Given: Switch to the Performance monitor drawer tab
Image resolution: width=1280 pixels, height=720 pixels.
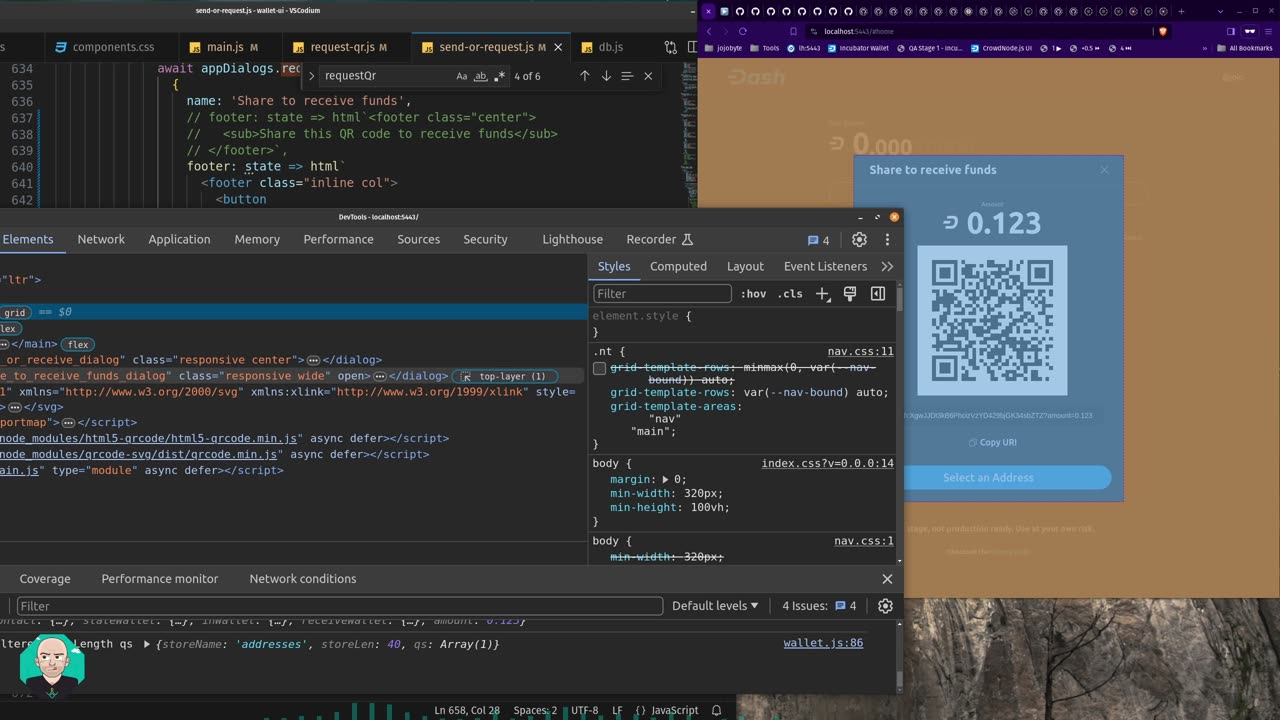Looking at the screenshot, I should 160,579.
